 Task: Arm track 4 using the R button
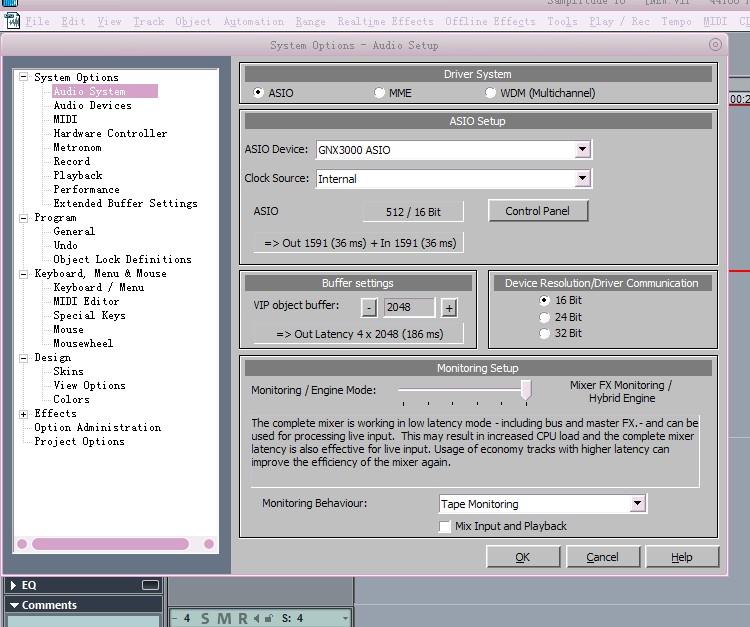point(241,619)
